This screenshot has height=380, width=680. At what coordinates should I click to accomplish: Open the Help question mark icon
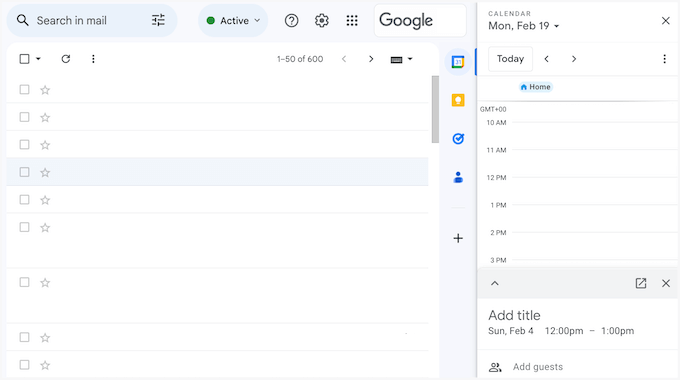point(291,20)
